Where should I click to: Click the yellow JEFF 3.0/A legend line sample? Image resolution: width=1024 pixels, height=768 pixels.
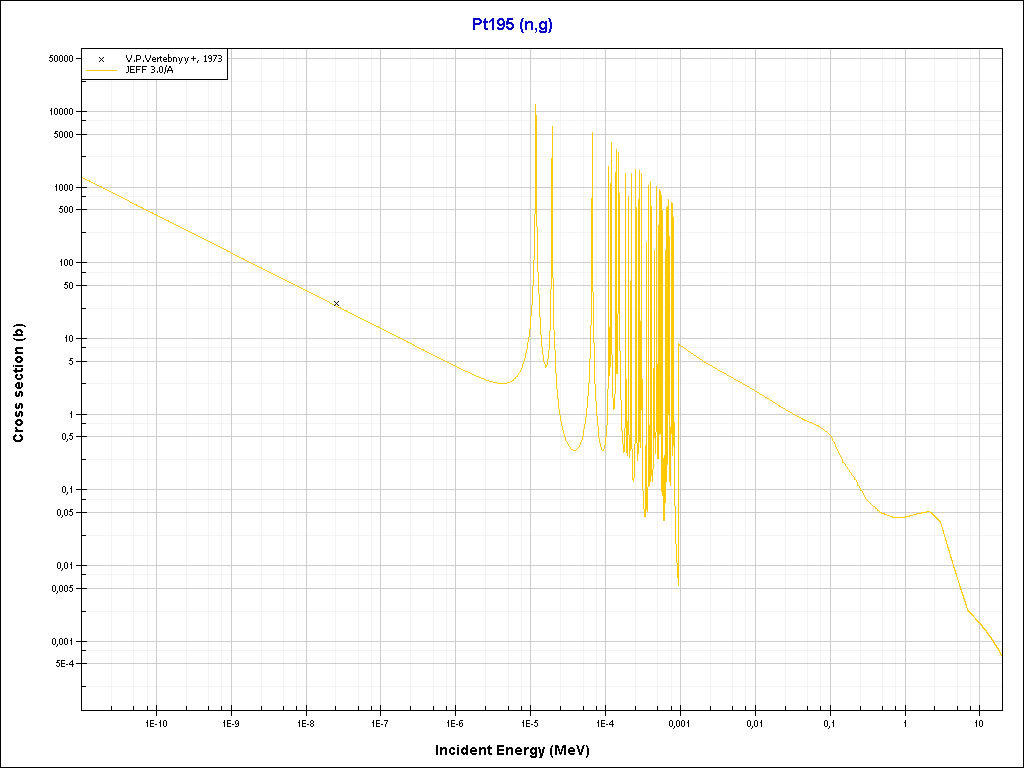(101, 70)
